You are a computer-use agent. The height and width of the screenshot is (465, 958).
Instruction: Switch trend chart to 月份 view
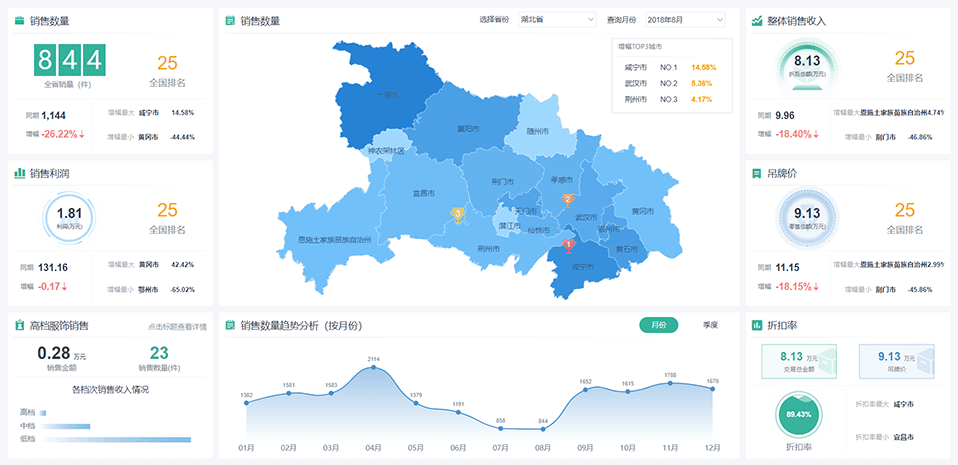658,325
